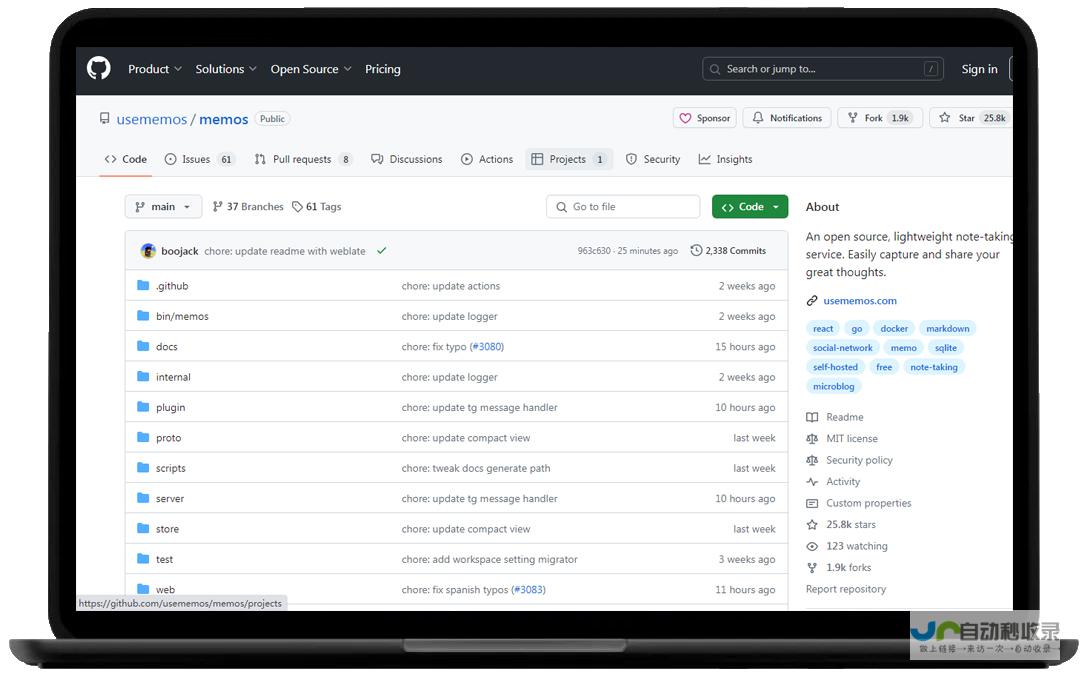The image size is (1080, 680).
Task: Click the bell icon on Notifications
Action: tap(758, 118)
